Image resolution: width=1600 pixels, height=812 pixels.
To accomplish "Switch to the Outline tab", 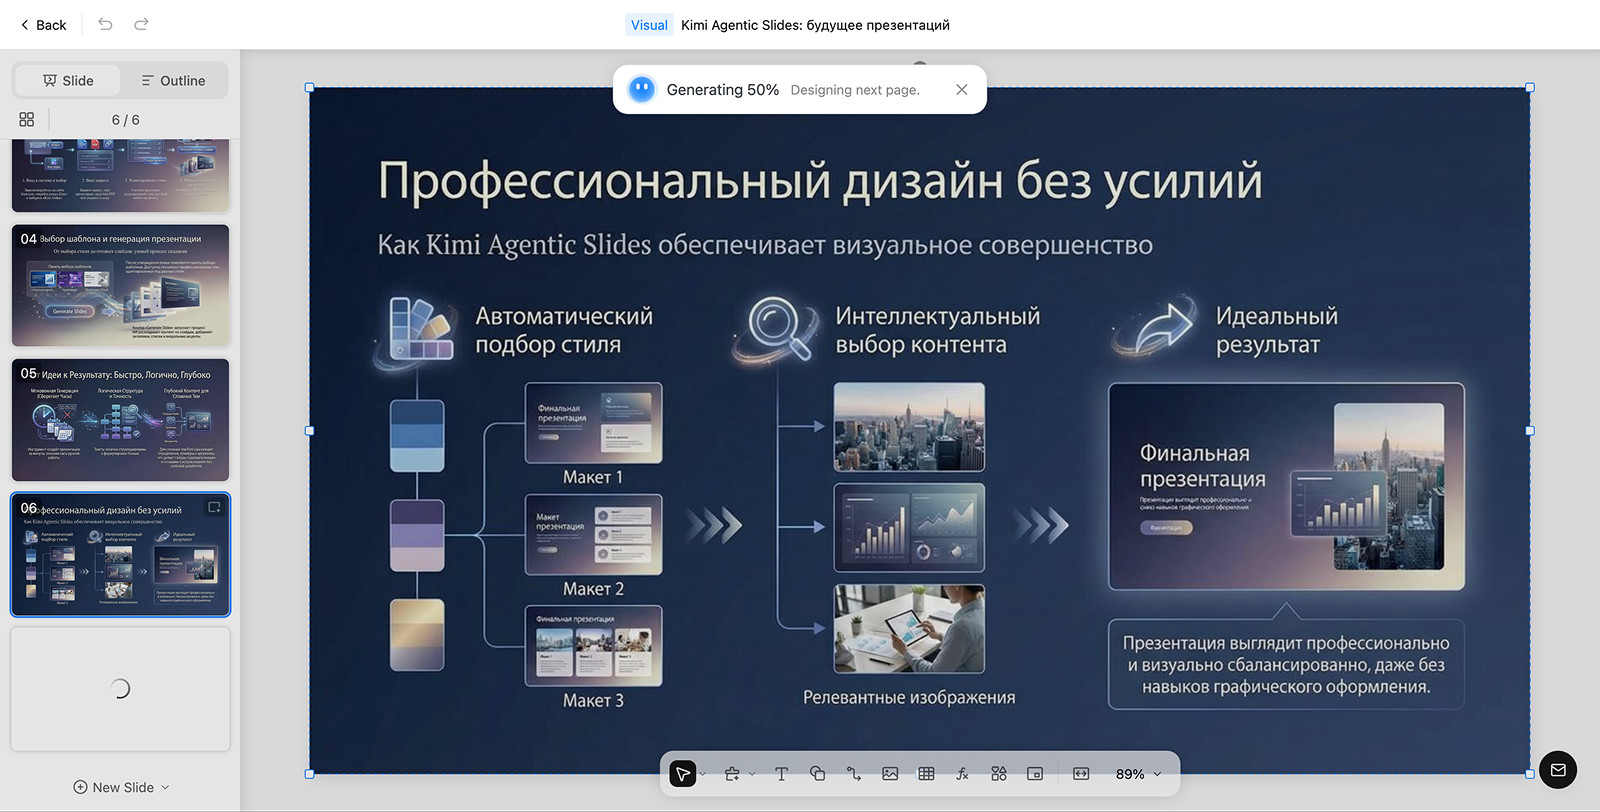I will click(173, 81).
